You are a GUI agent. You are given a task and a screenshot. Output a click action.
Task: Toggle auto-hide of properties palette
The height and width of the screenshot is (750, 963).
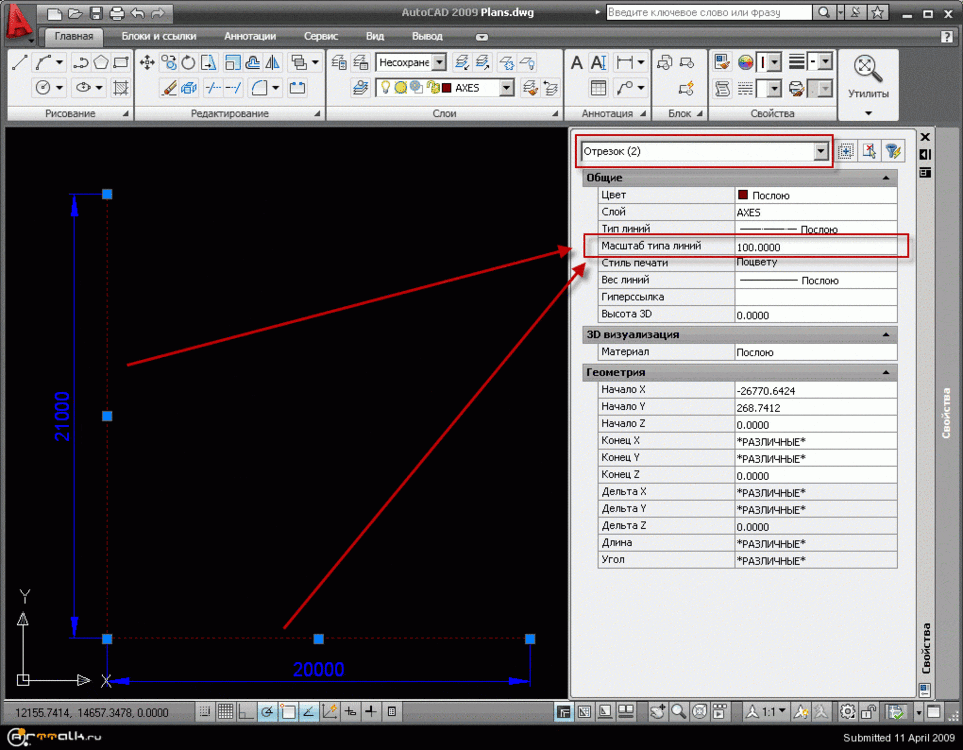(925, 155)
